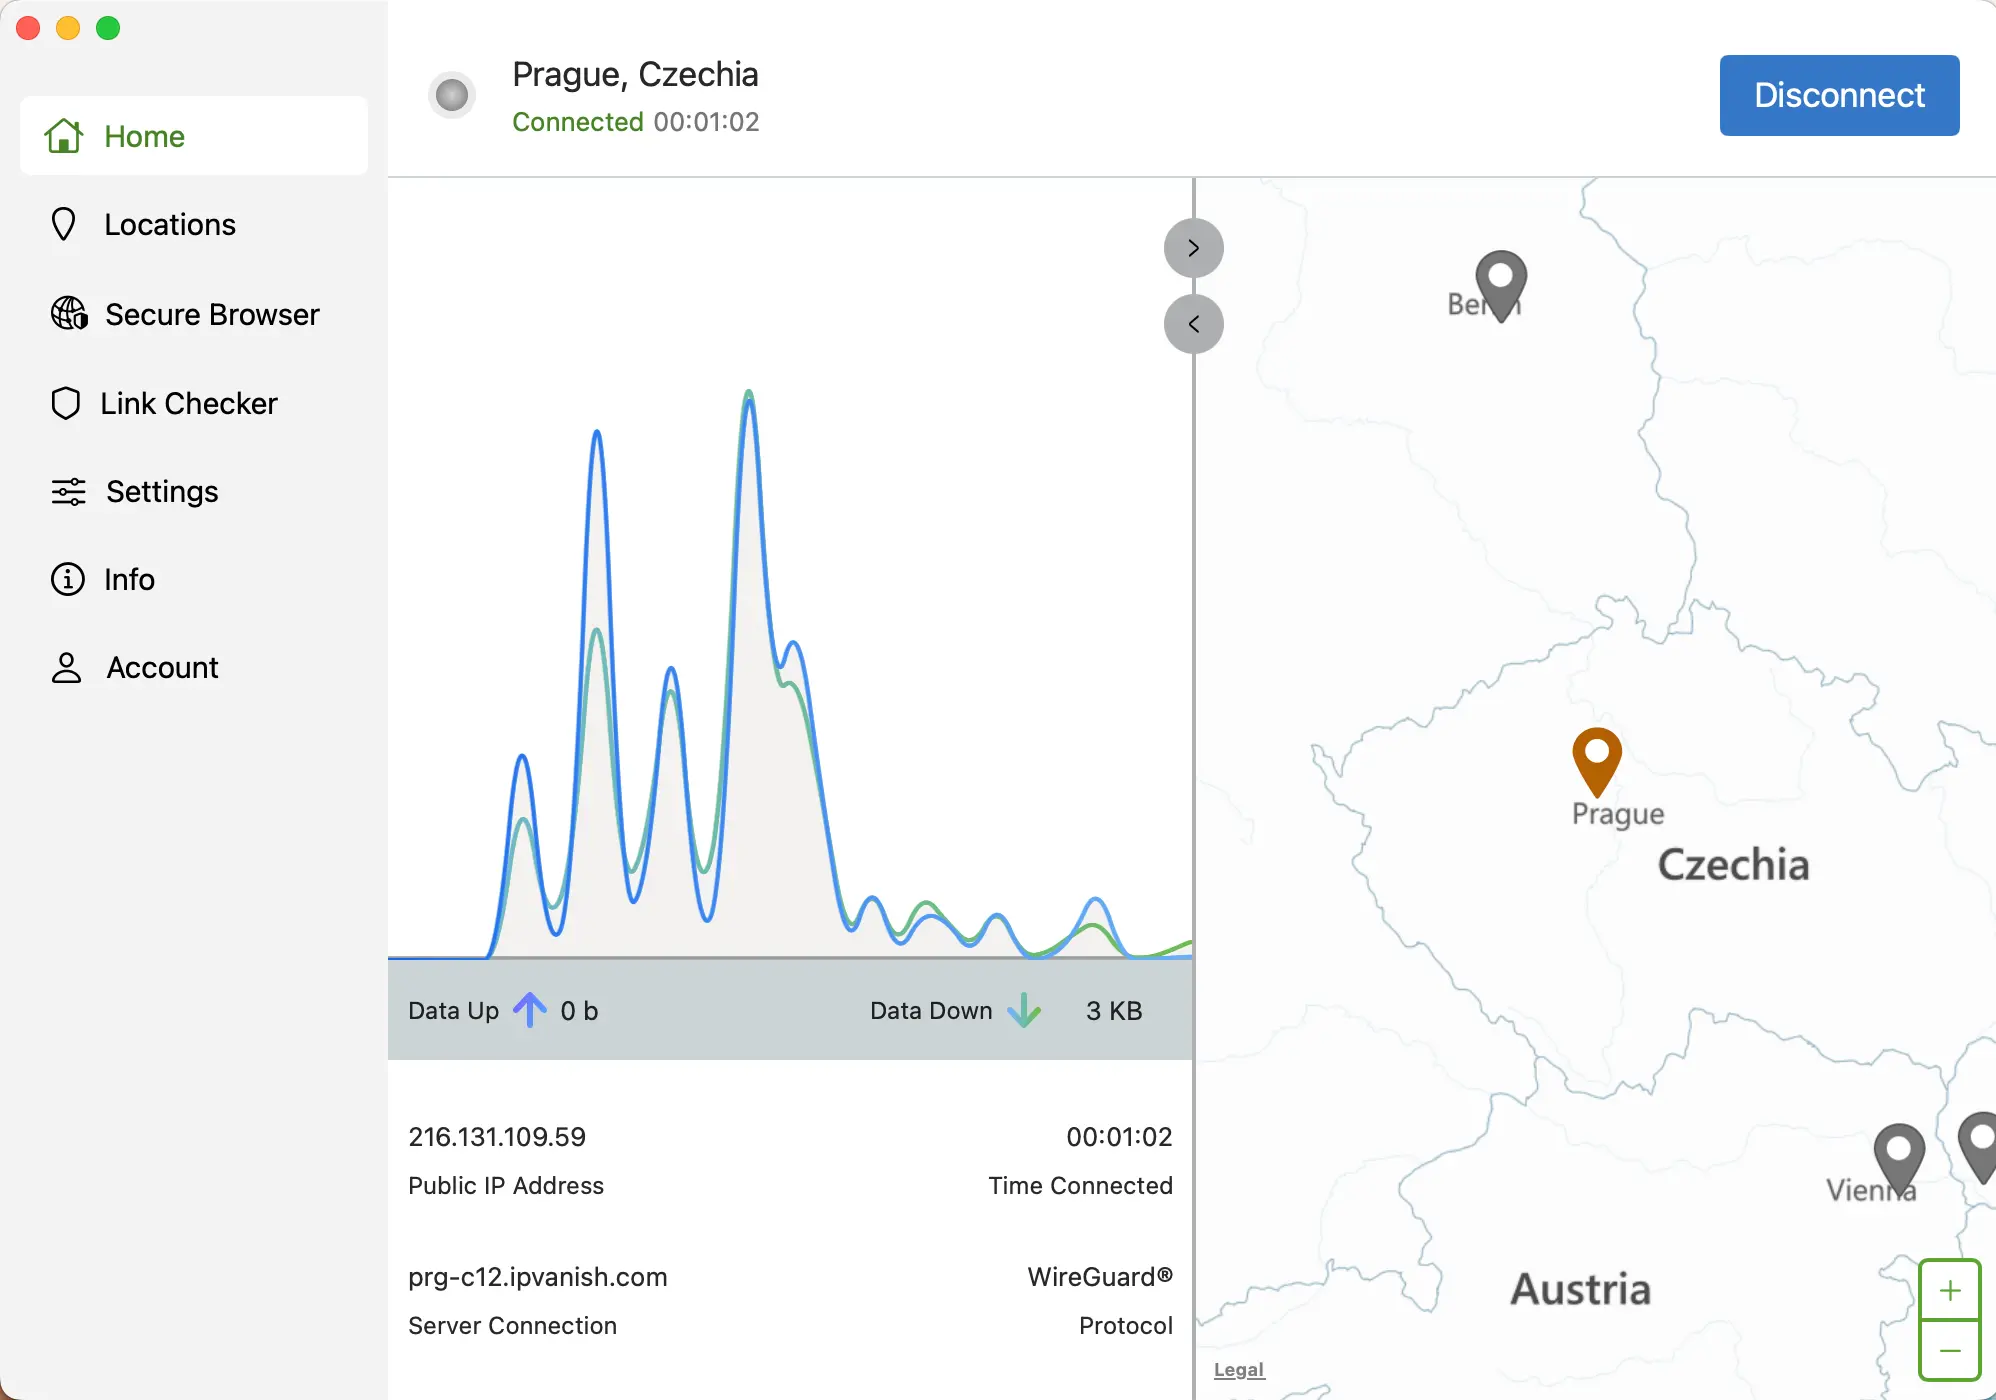Select the Locations pin icon in sidebar
The image size is (1996, 1400).
click(65, 224)
